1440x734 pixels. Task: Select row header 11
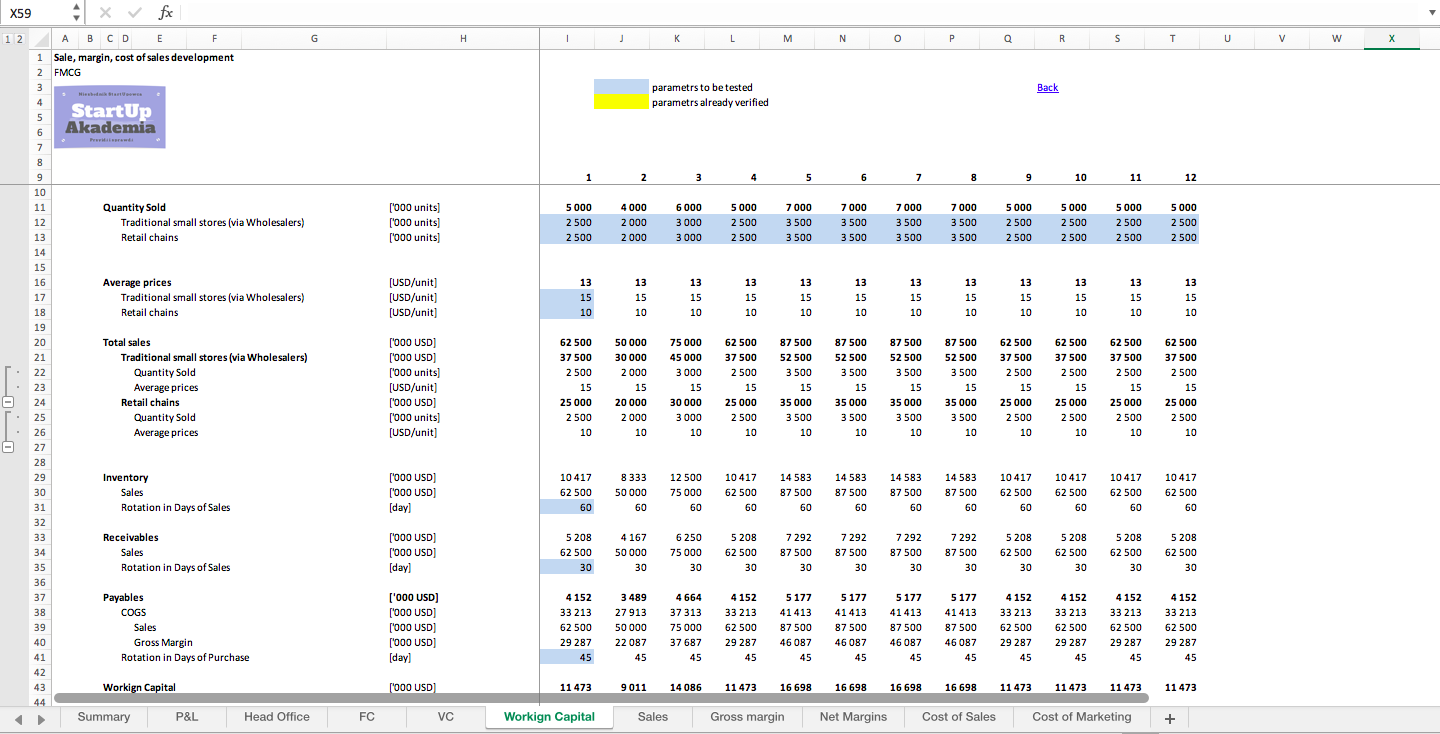(x=40, y=207)
